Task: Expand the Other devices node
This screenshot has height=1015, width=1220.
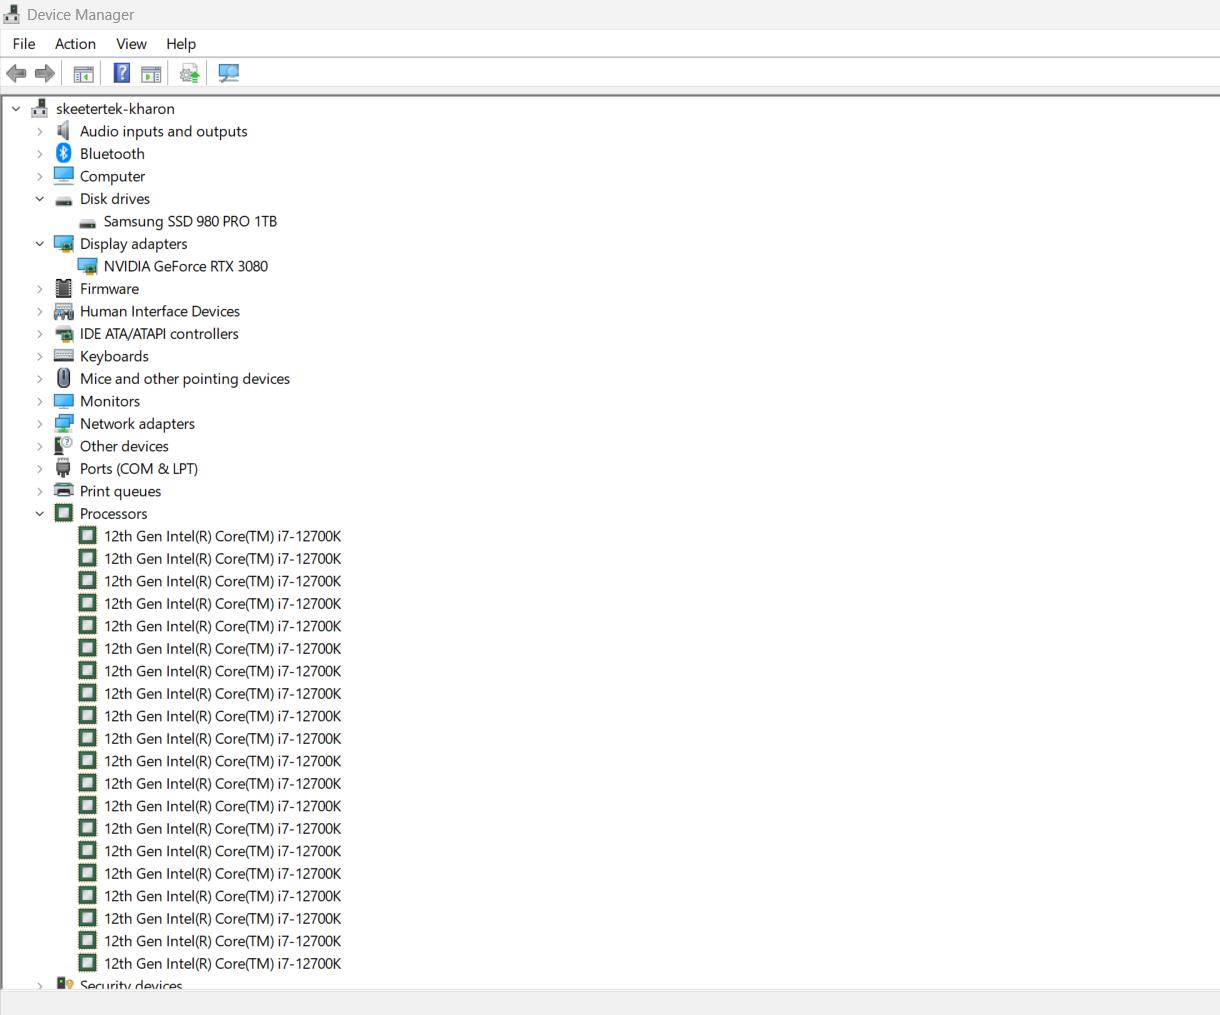Action: click(x=40, y=446)
